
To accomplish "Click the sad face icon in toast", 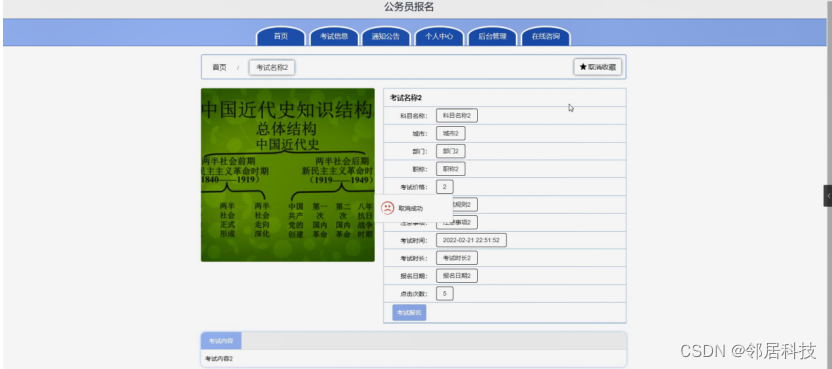I will pos(388,208).
